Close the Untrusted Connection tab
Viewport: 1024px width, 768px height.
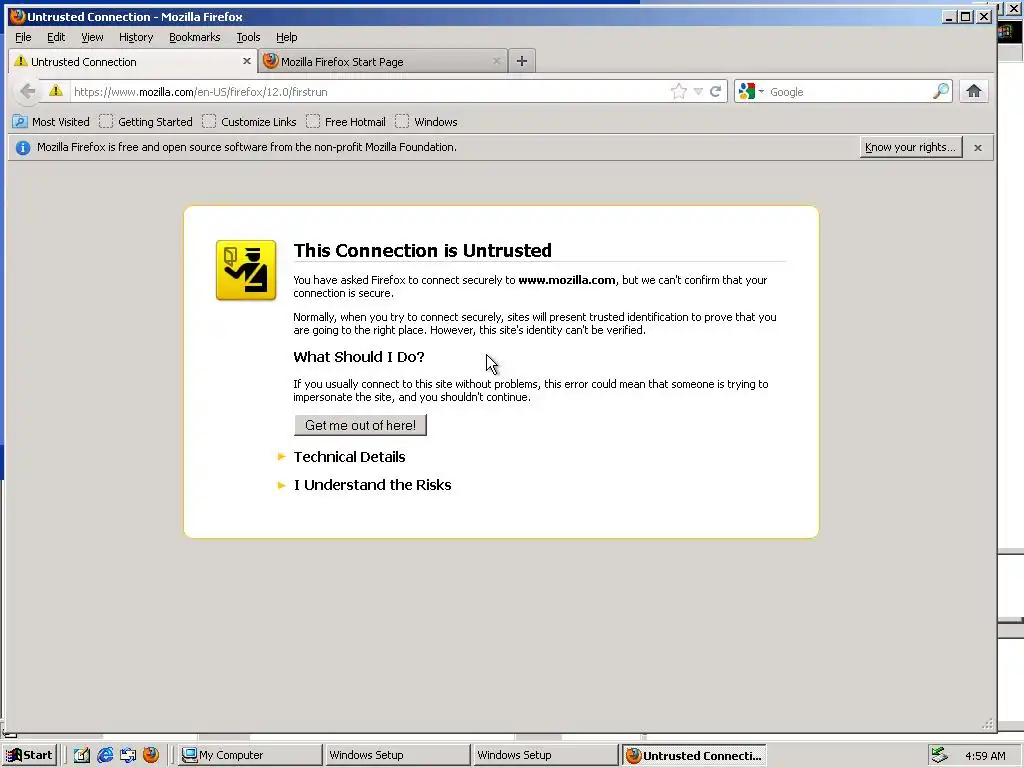247,61
